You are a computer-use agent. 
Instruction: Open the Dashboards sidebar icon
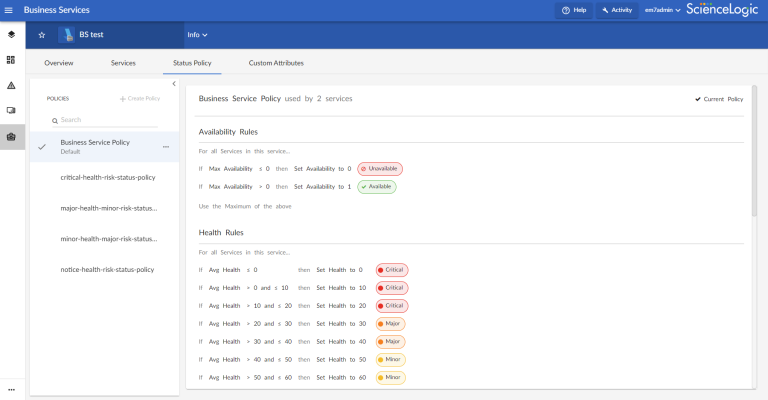pos(11,60)
